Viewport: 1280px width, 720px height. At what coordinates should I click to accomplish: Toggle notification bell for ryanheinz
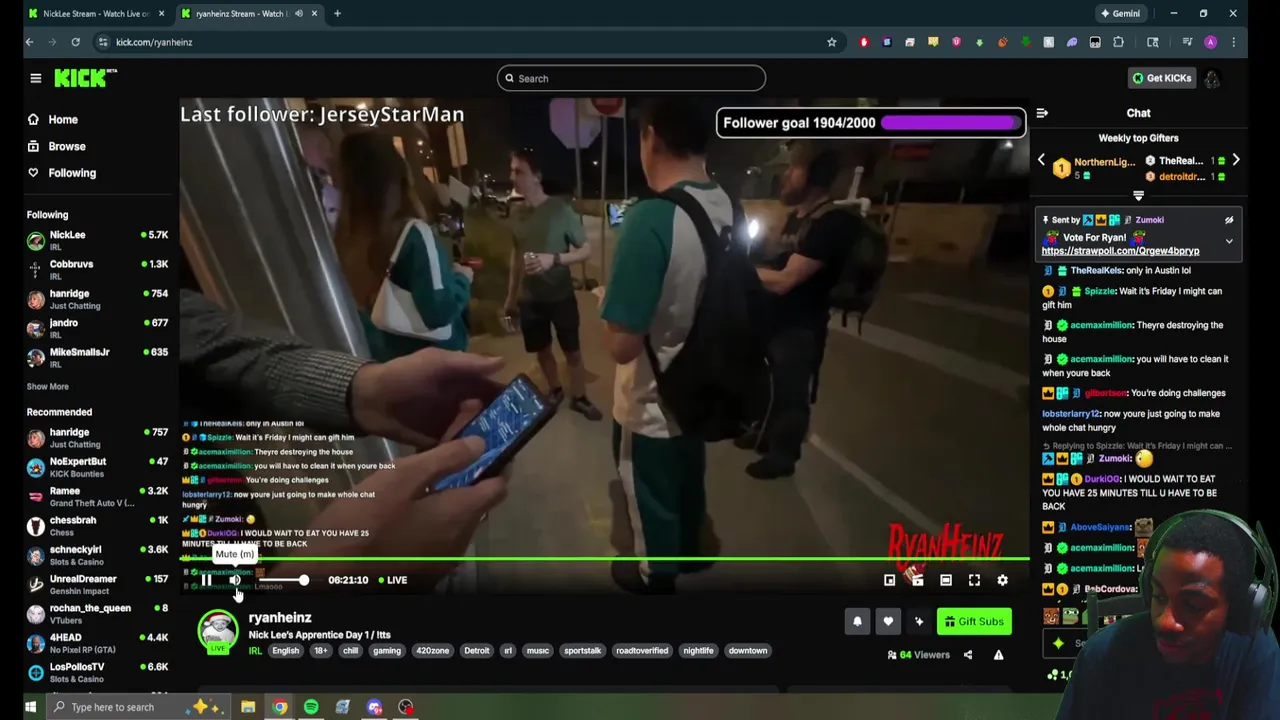tap(857, 621)
